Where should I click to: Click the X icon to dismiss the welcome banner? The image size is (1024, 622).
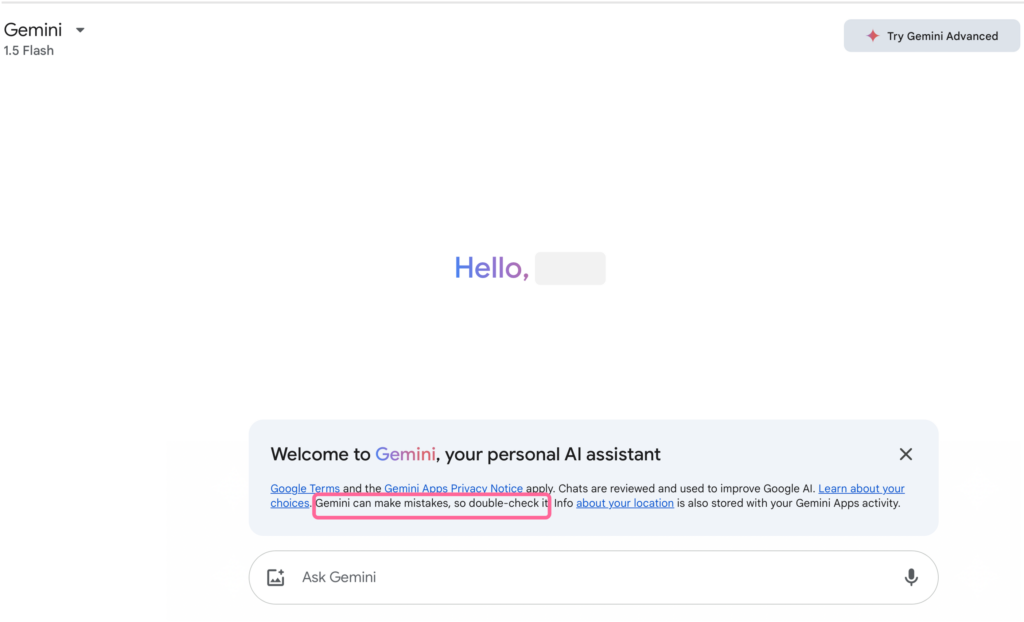tap(905, 454)
